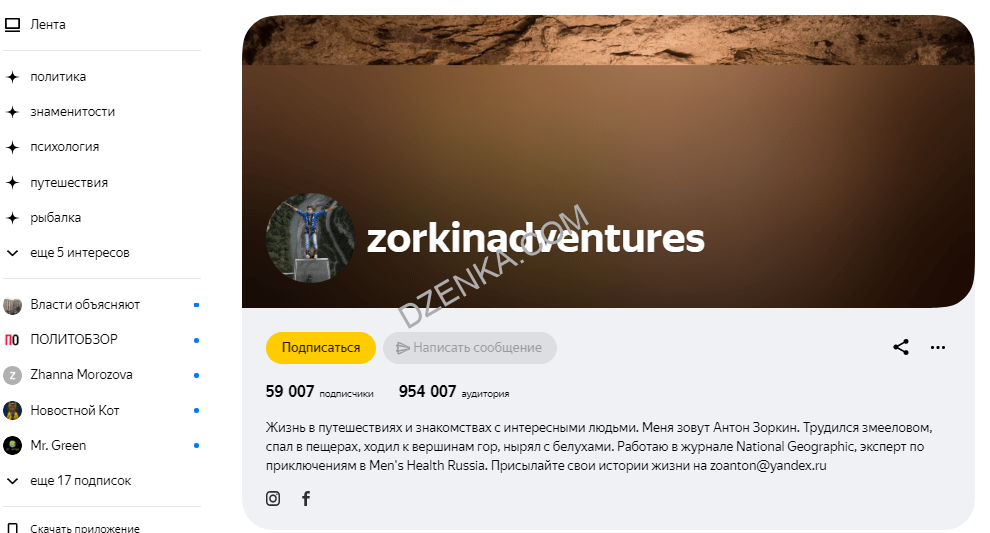Click the Лента feed icon
The width and height of the screenshot is (990, 533).
[x=13, y=25]
